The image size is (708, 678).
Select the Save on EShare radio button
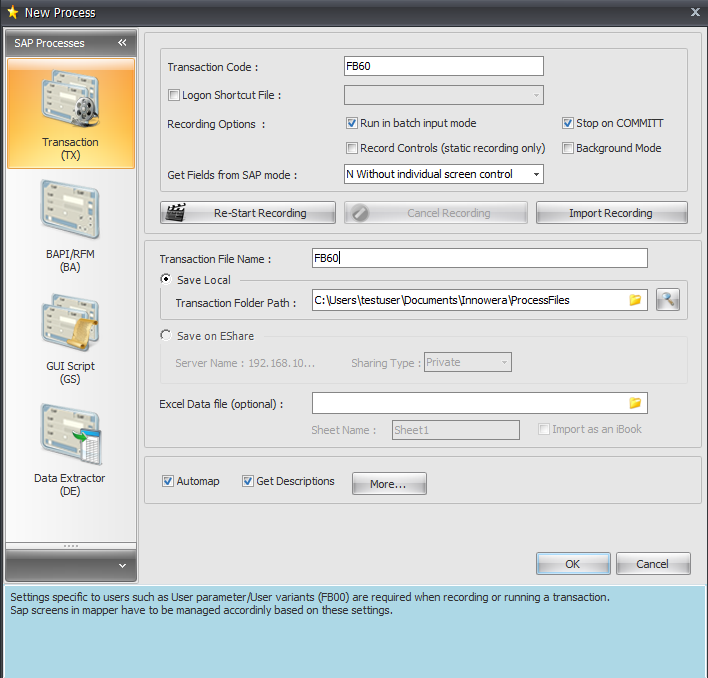[x=166, y=336]
